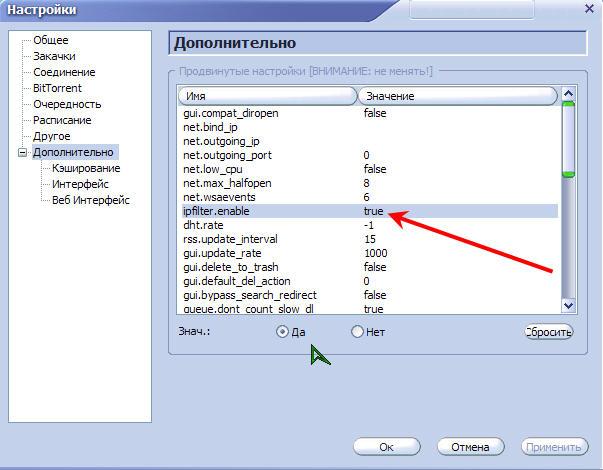Open the Расписание section

coord(62,120)
